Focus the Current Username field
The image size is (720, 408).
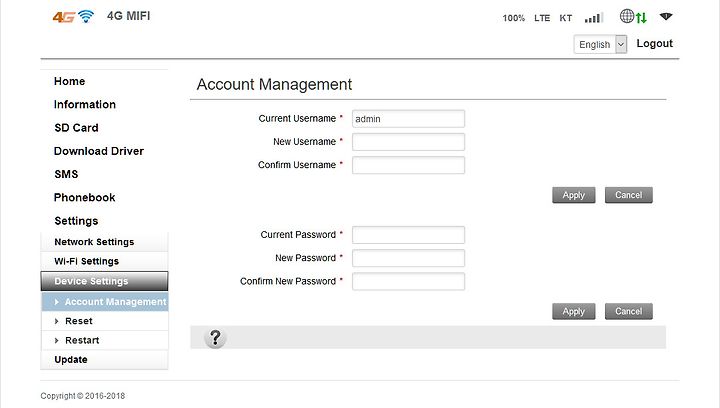(408, 119)
